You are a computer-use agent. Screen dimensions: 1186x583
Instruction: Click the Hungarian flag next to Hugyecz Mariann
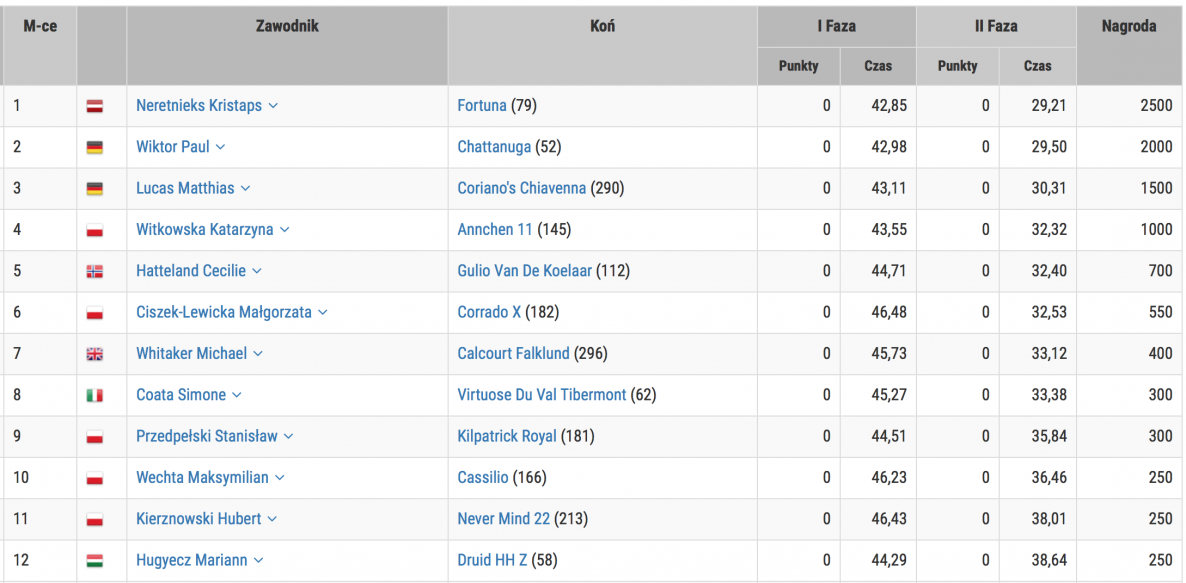coord(95,561)
